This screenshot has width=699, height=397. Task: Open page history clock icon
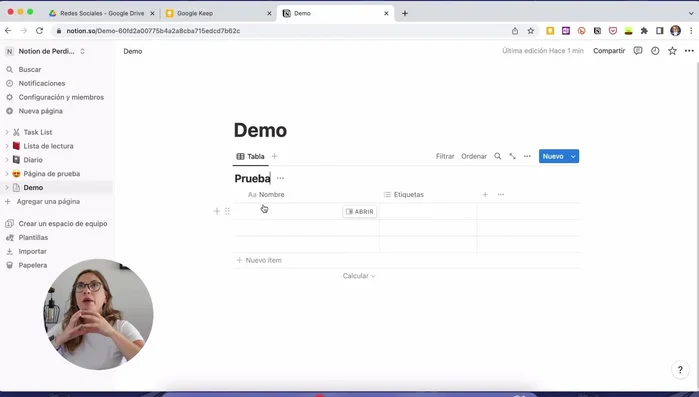655,51
